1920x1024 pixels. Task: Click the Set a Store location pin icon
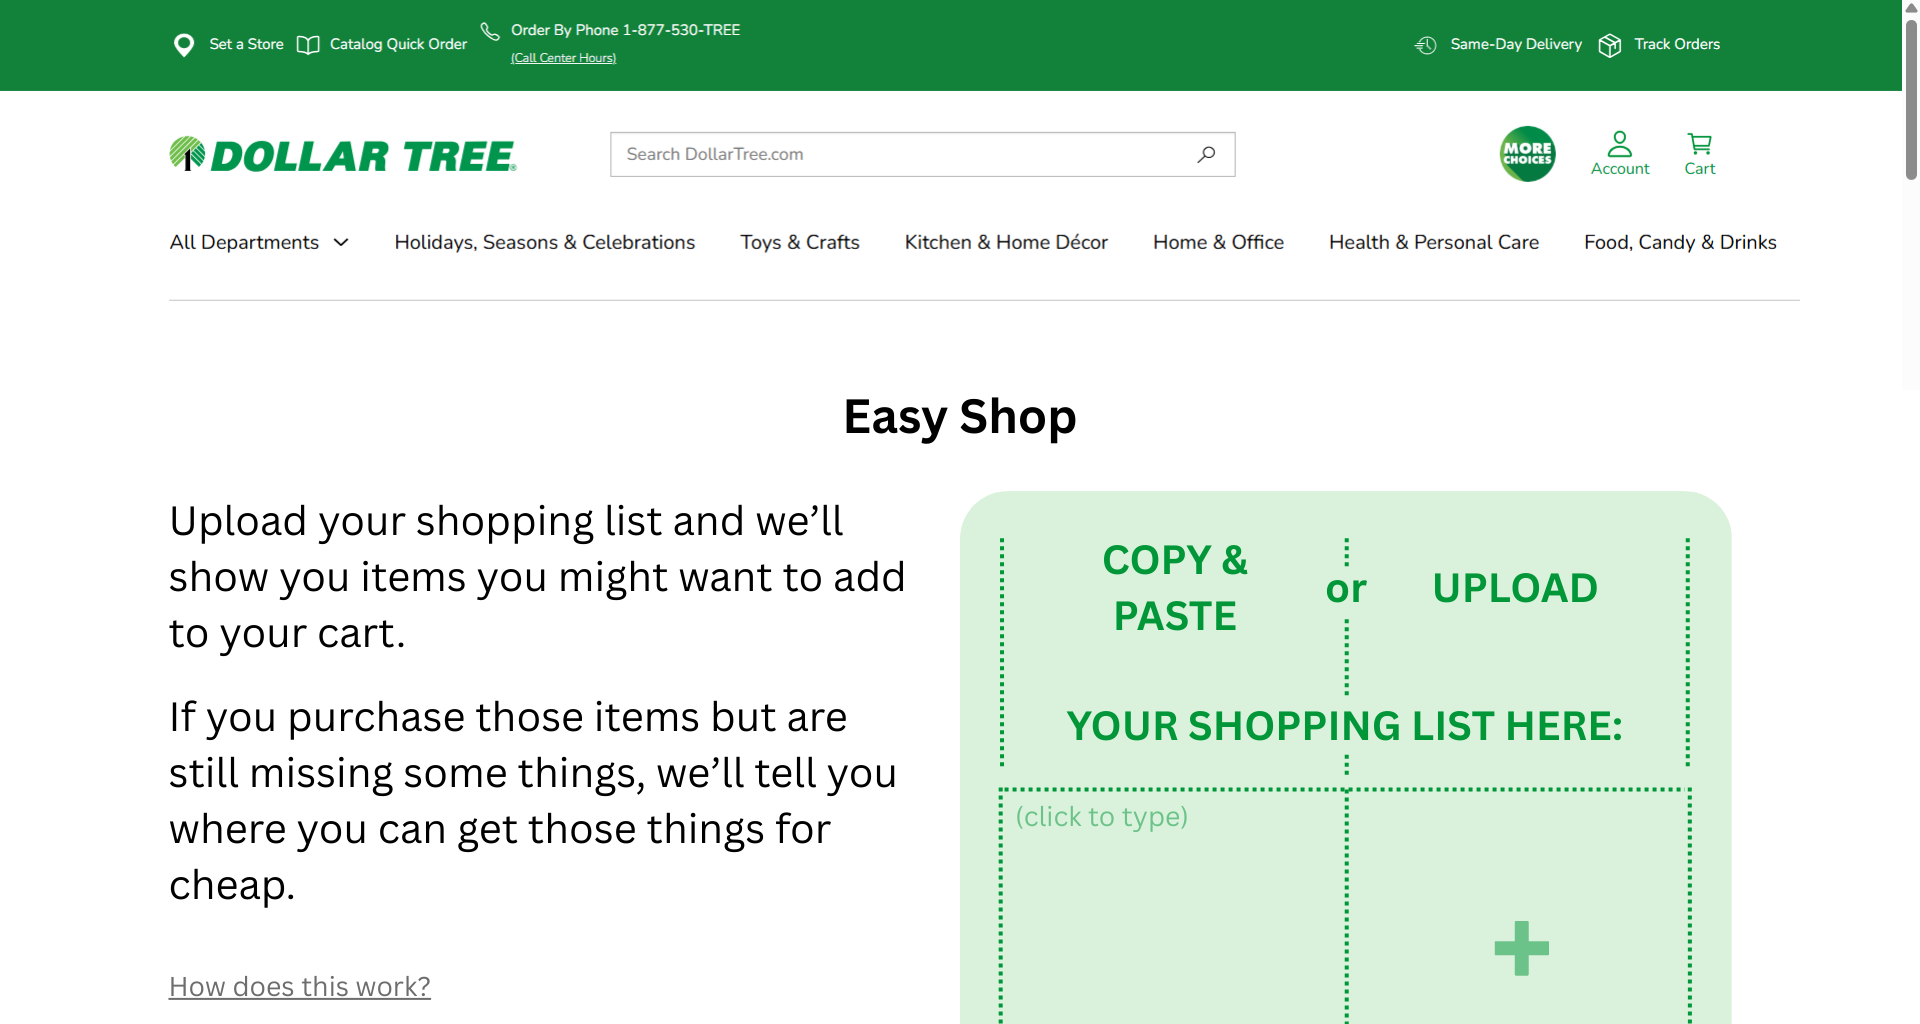[x=184, y=45]
